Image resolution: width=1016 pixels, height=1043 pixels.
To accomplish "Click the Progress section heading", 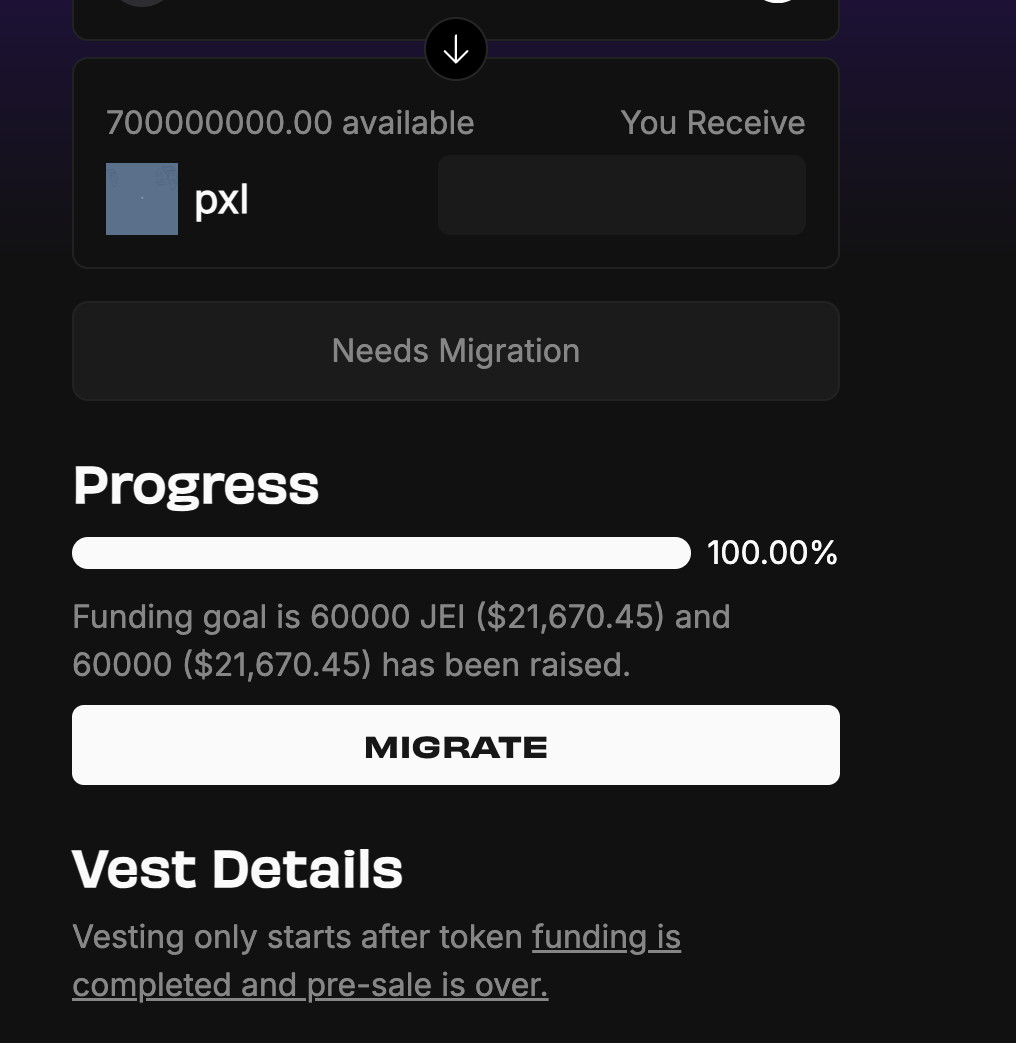I will (196, 485).
